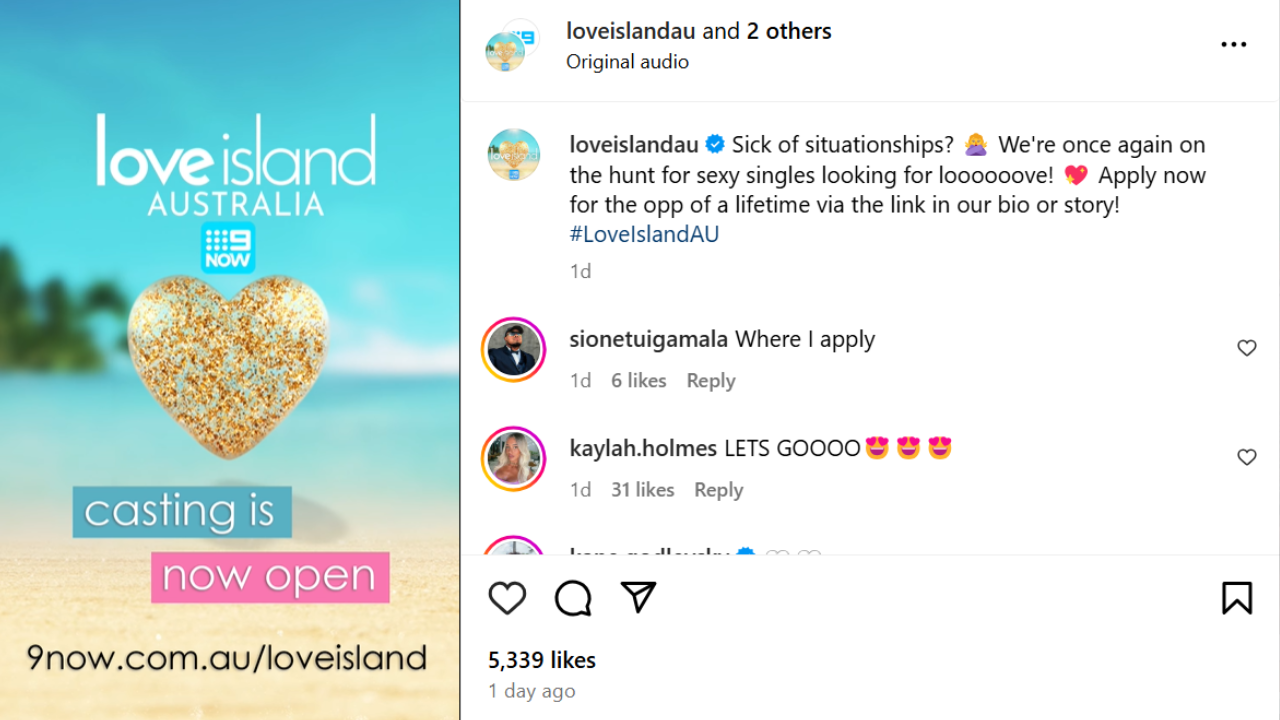Screen dimensions: 1280x720
Task: Unsave the post via the bookmark toggle
Action: [x=1236, y=597]
